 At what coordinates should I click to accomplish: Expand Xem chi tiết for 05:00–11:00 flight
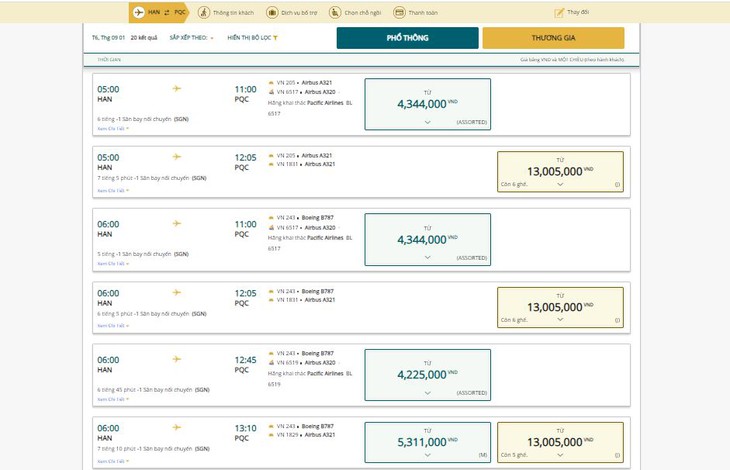(113, 128)
